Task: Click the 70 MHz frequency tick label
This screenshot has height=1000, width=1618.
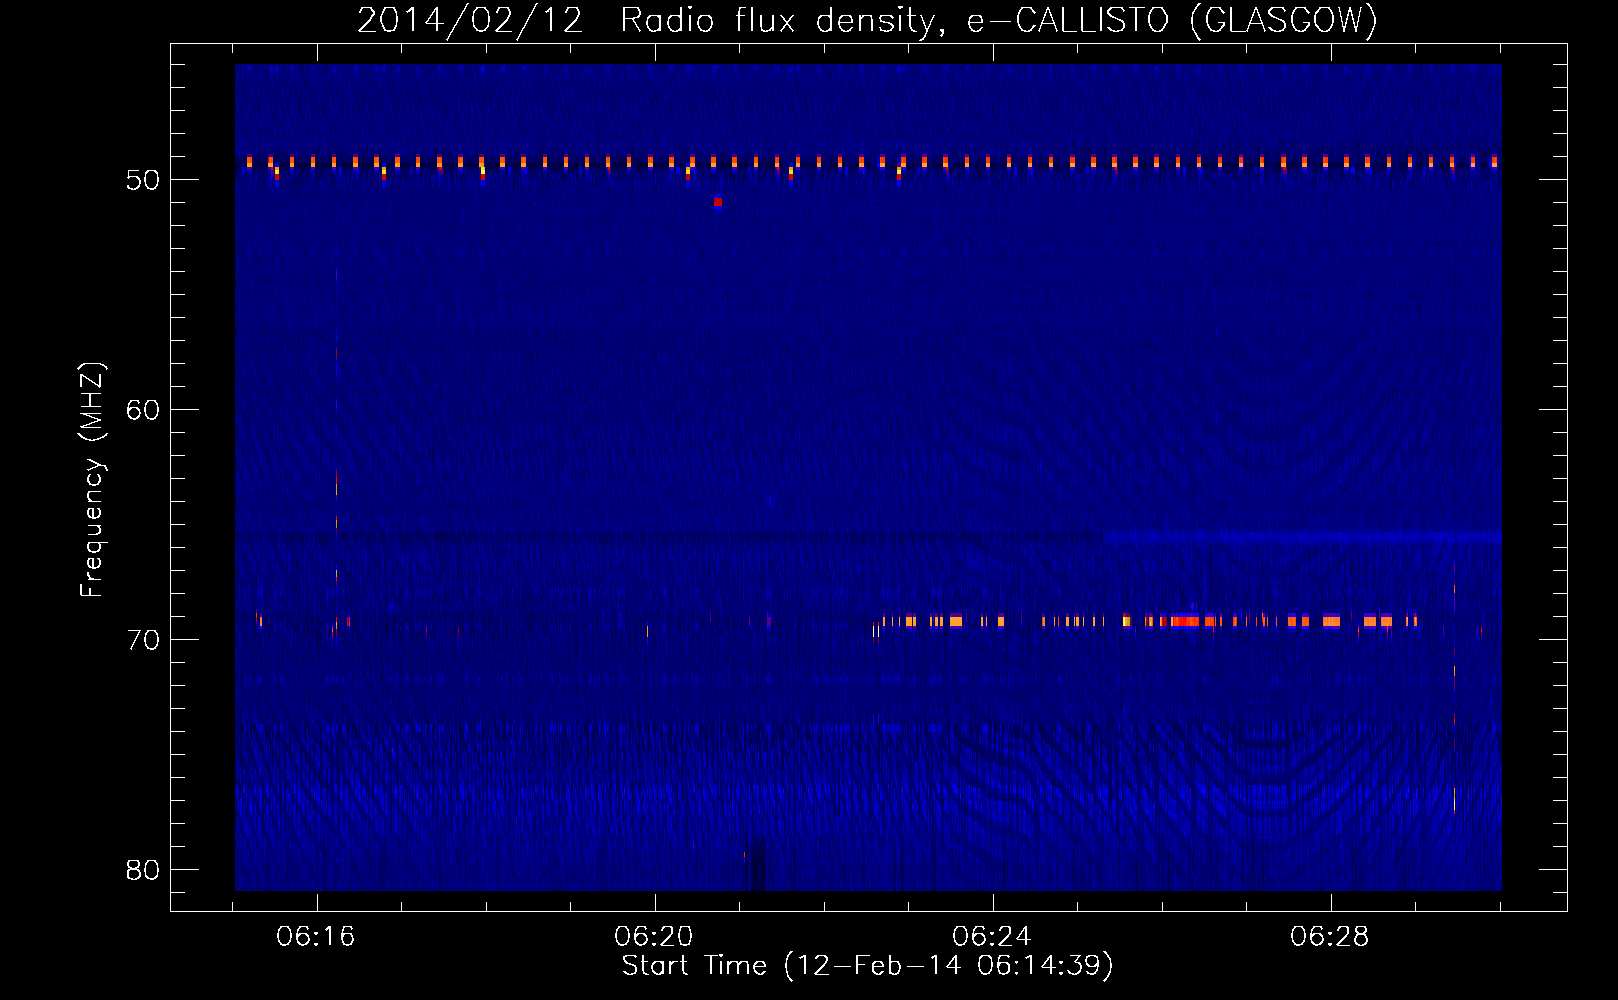Action: pos(143,640)
